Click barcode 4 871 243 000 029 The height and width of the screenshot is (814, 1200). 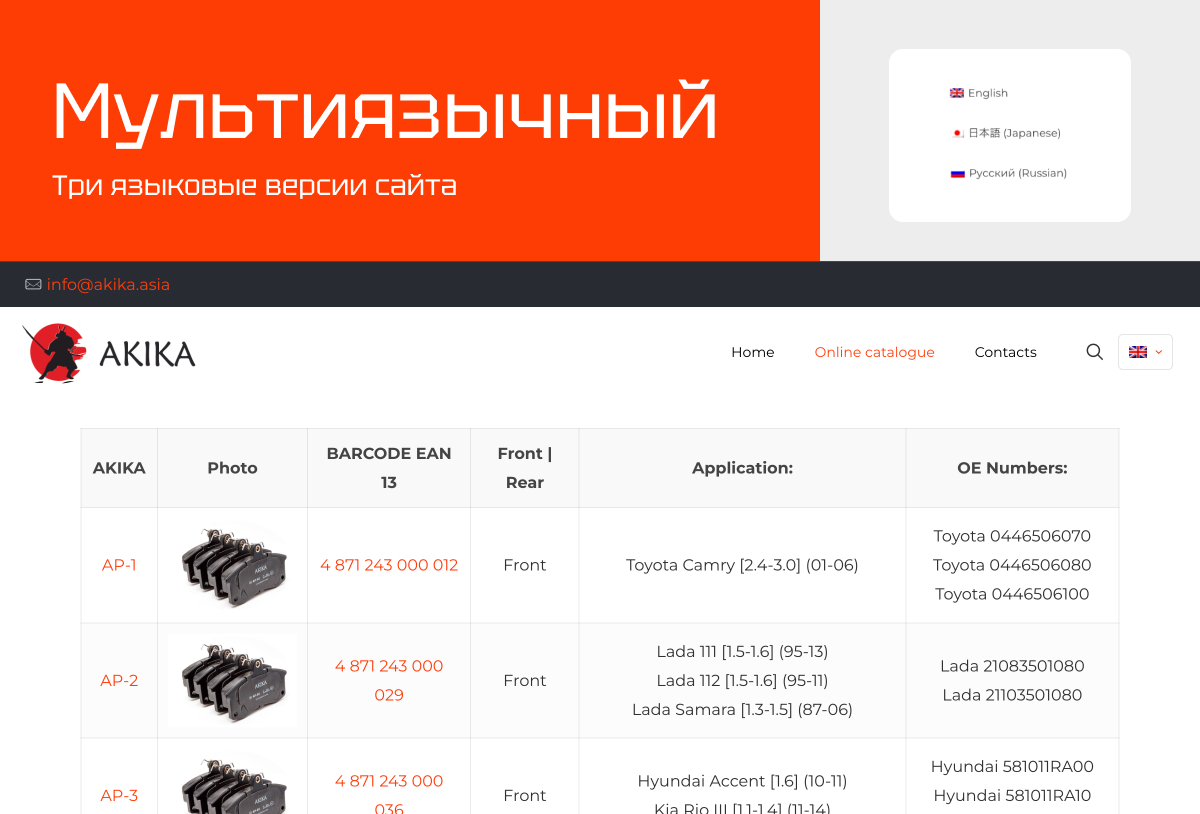click(x=389, y=681)
